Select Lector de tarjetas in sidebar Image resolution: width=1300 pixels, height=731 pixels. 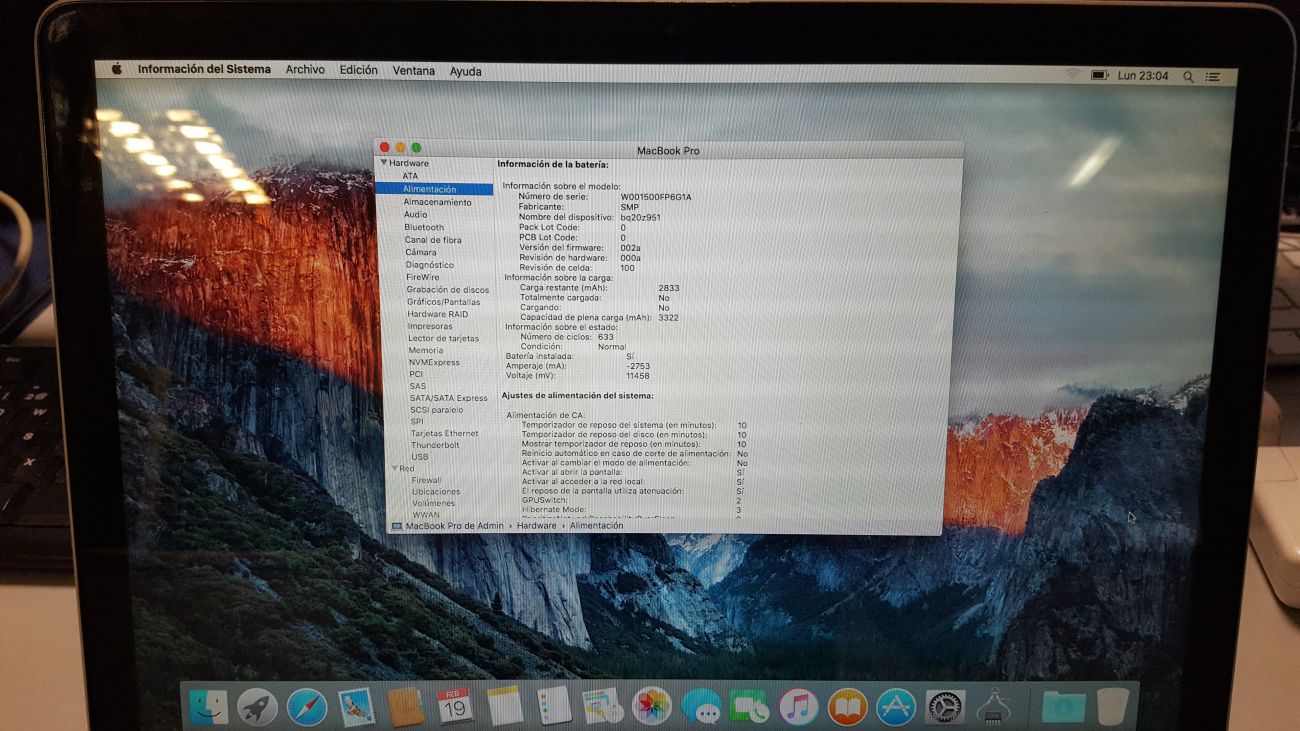[443, 338]
